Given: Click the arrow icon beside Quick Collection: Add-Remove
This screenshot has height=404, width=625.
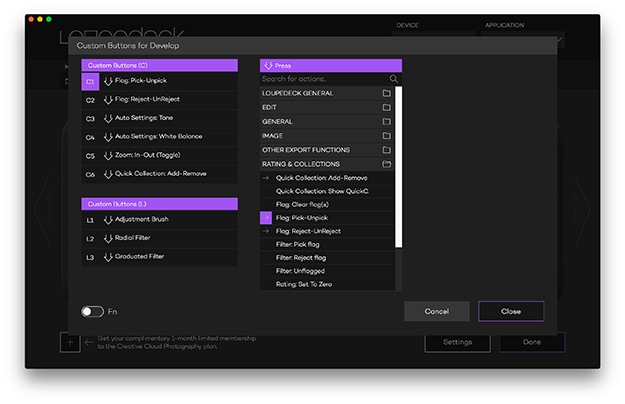Looking at the screenshot, I should pyautogui.click(x=266, y=177).
